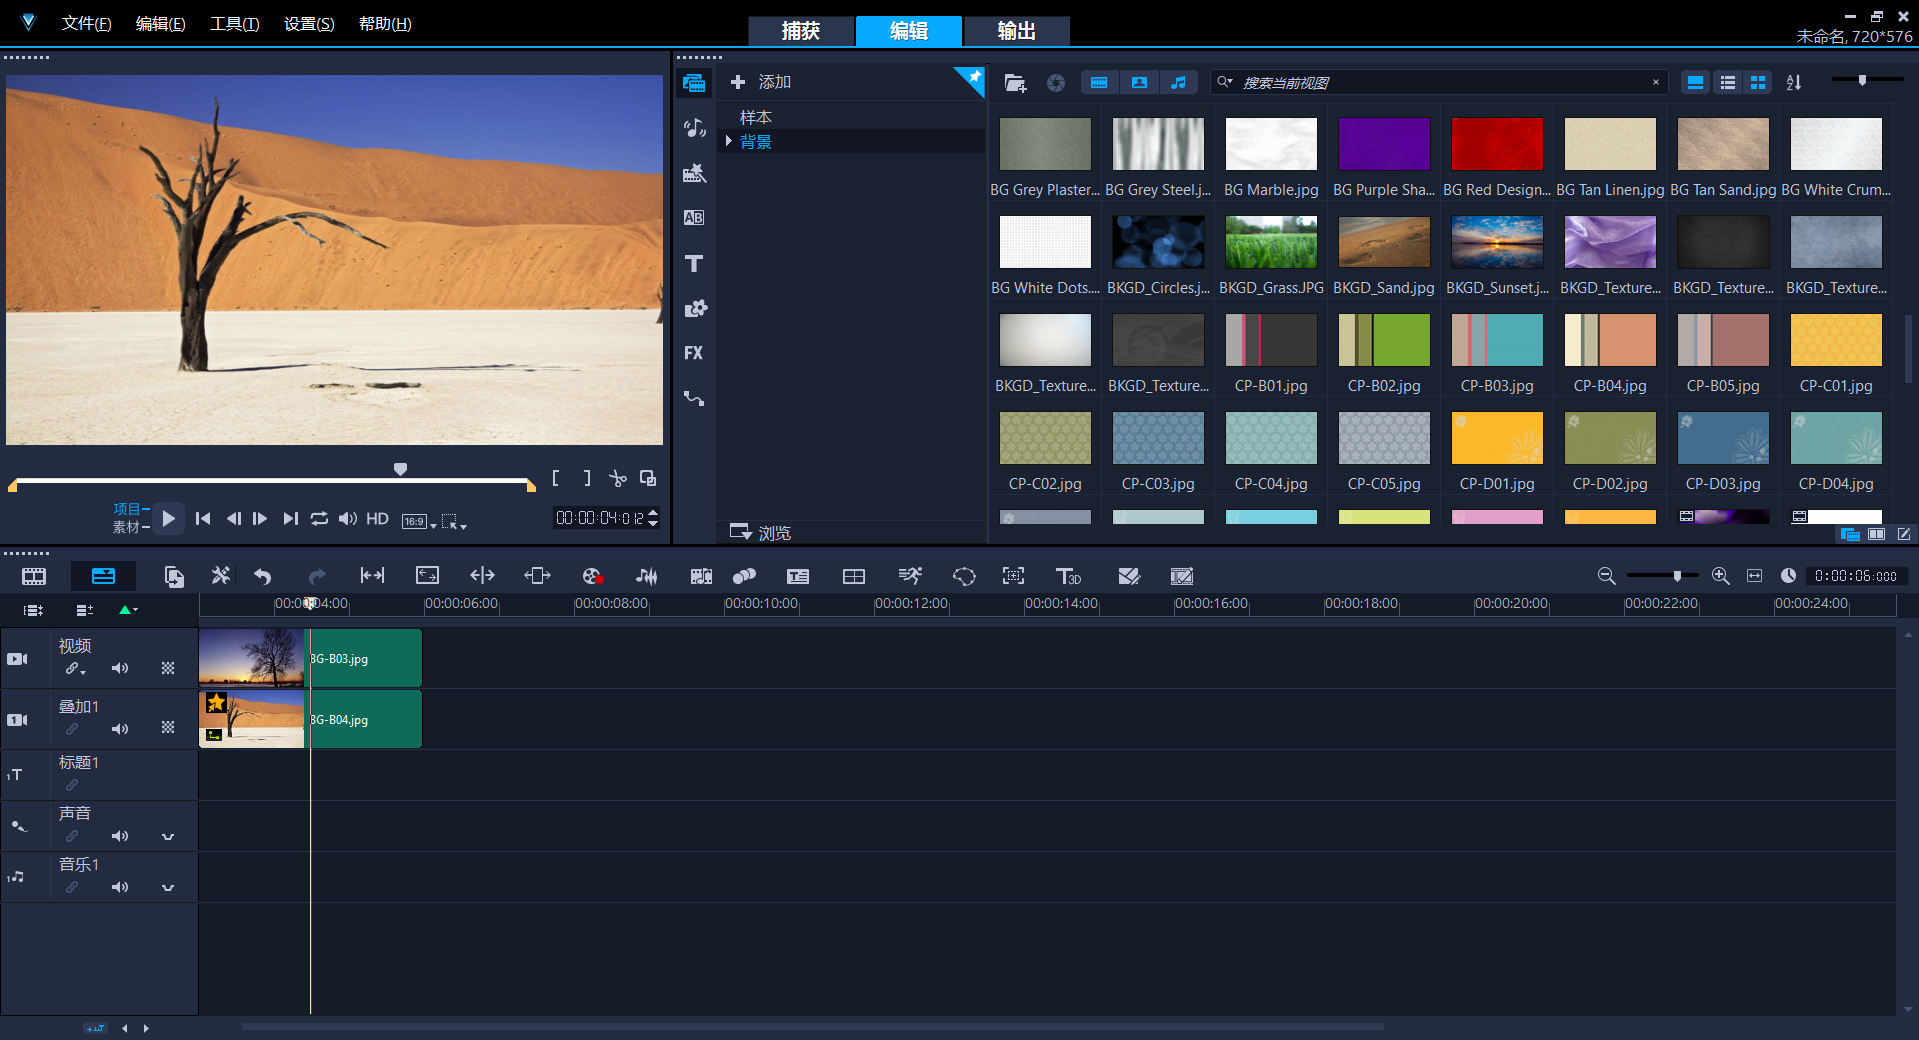Click the 添加 add folder button
This screenshot has width=1919, height=1040.
tap(761, 82)
